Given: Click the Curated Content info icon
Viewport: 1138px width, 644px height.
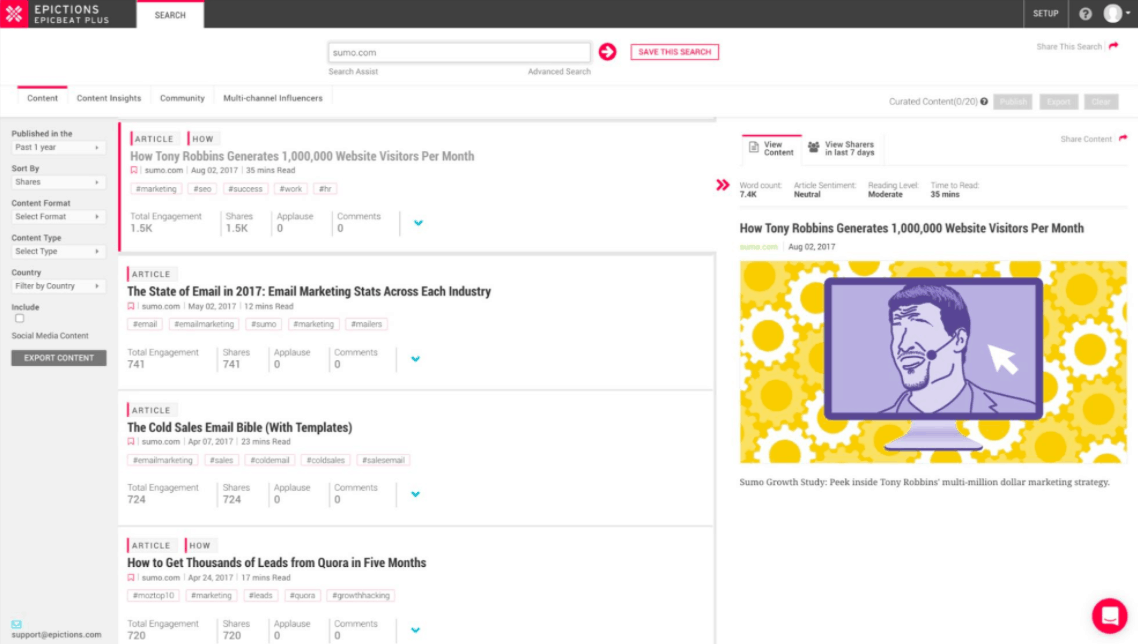Looking at the screenshot, I should pyautogui.click(x=984, y=102).
